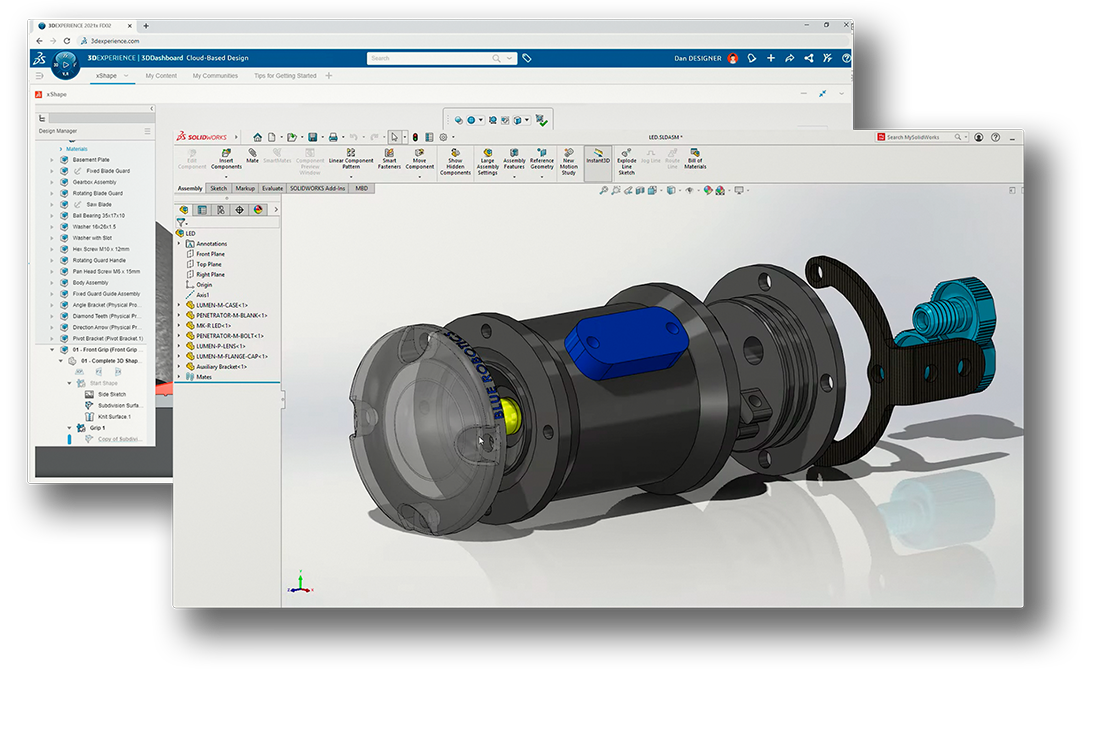Viewport: 1100px width, 750px height.
Task: Switch to the MBD tab
Action: (x=362, y=189)
